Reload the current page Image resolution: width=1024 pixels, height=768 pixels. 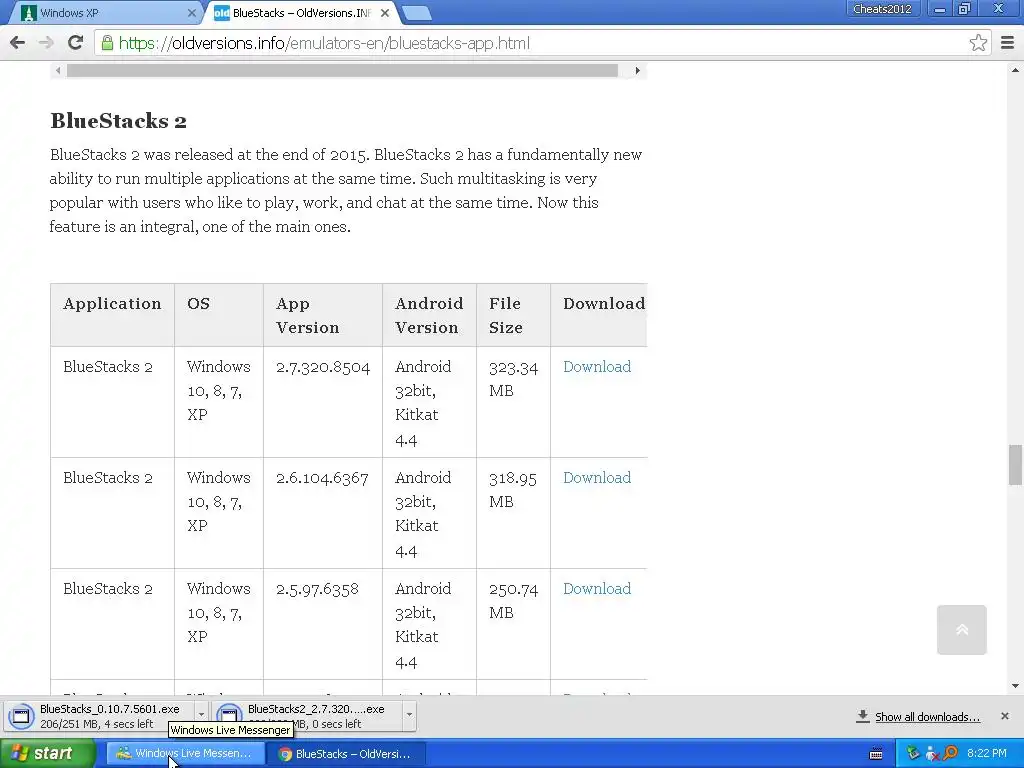click(x=75, y=43)
